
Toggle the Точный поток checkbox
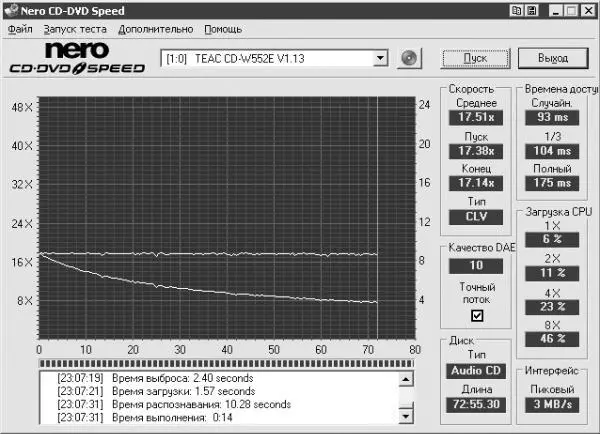pos(477,315)
